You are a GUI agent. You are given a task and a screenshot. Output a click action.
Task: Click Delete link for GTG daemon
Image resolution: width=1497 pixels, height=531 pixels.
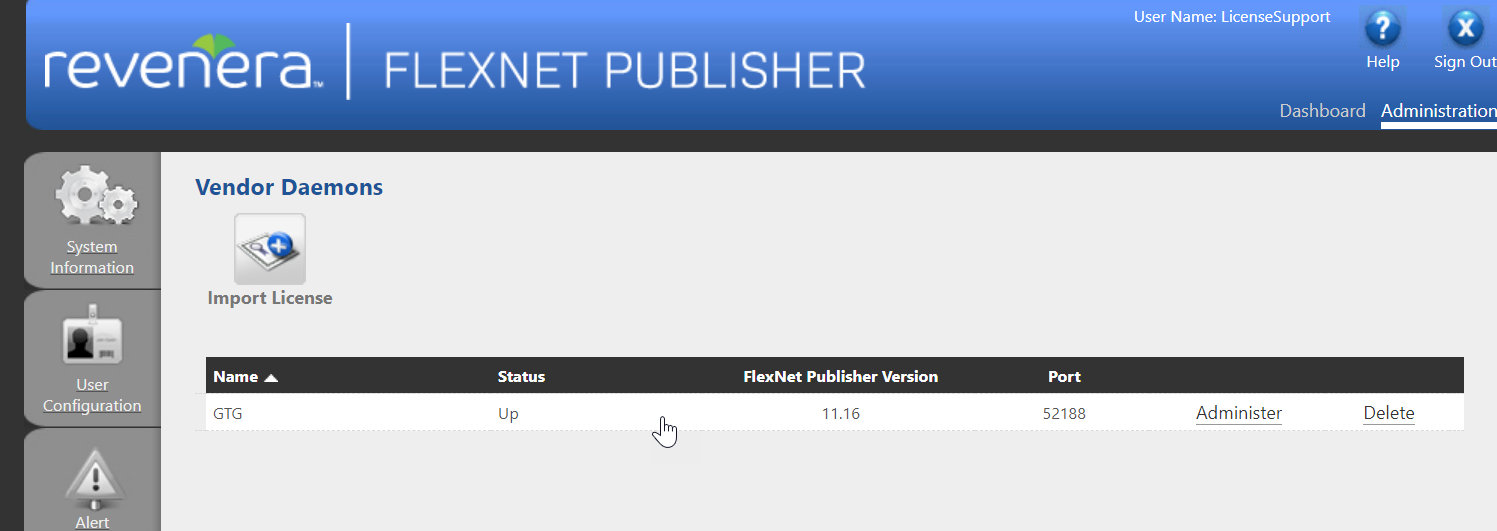coord(1389,413)
